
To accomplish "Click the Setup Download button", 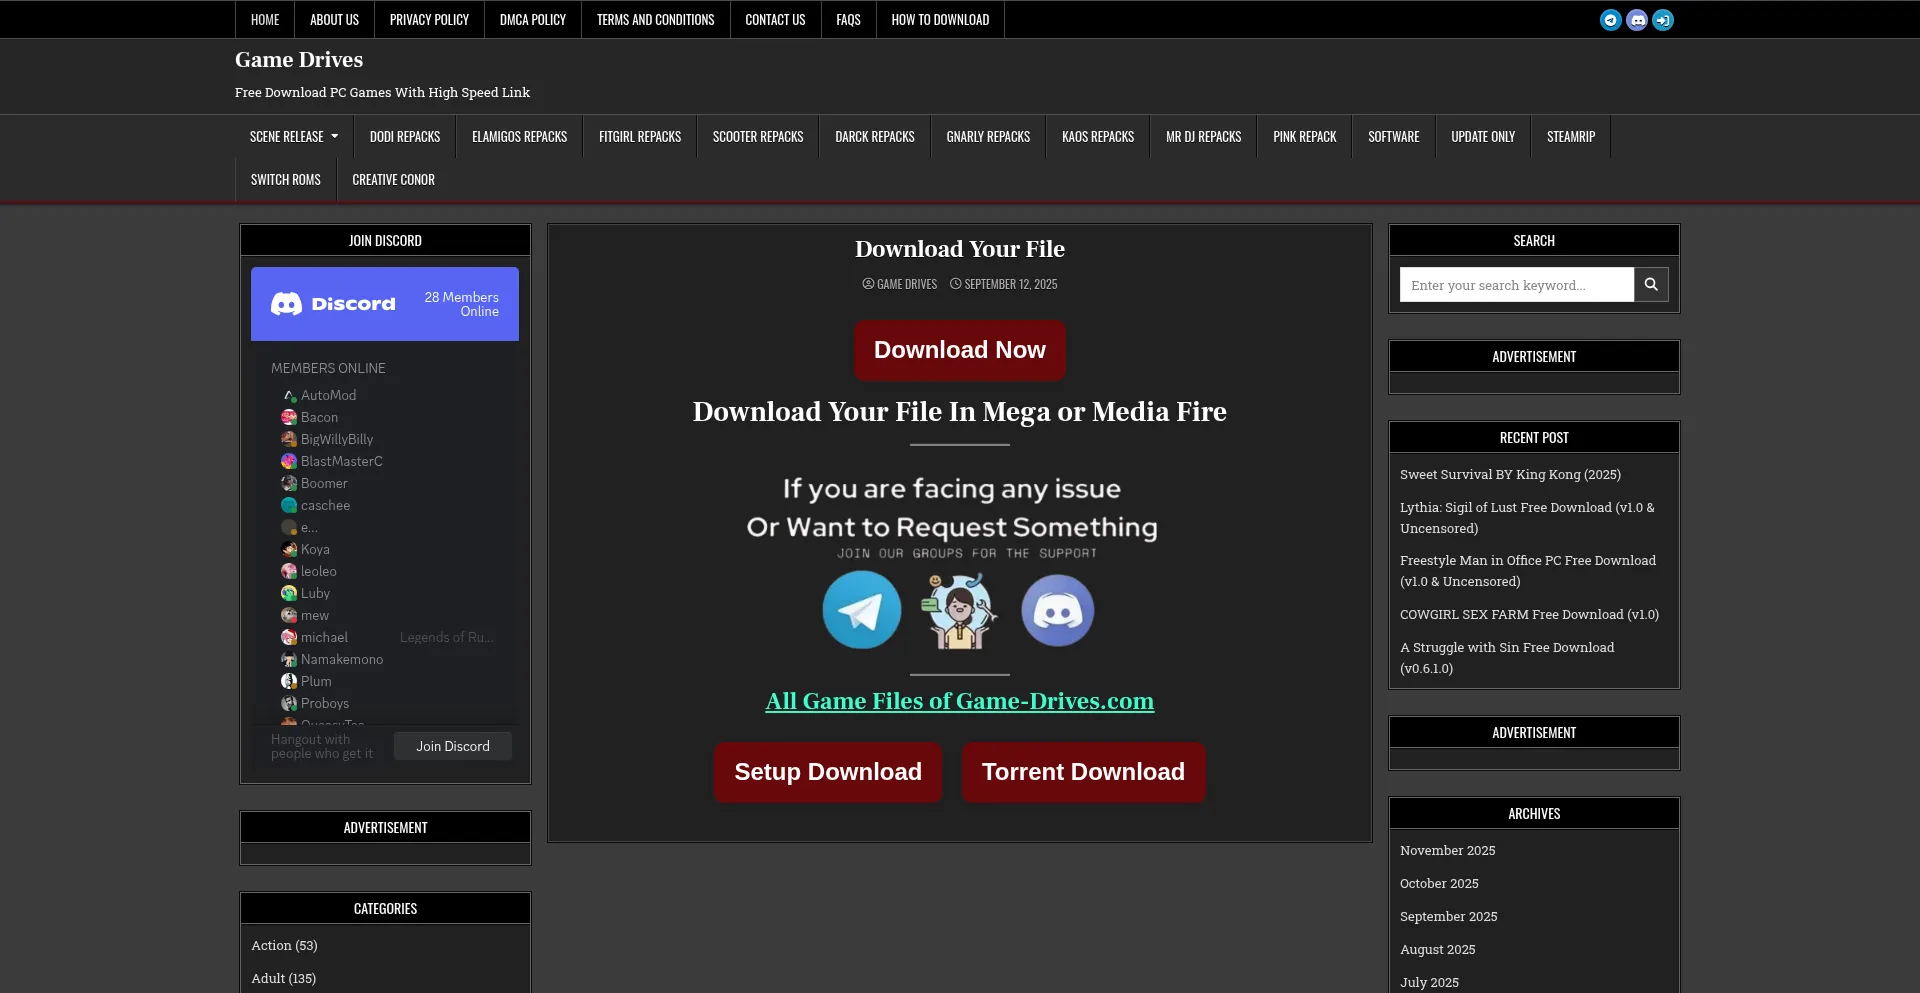I will pyautogui.click(x=827, y=771).
